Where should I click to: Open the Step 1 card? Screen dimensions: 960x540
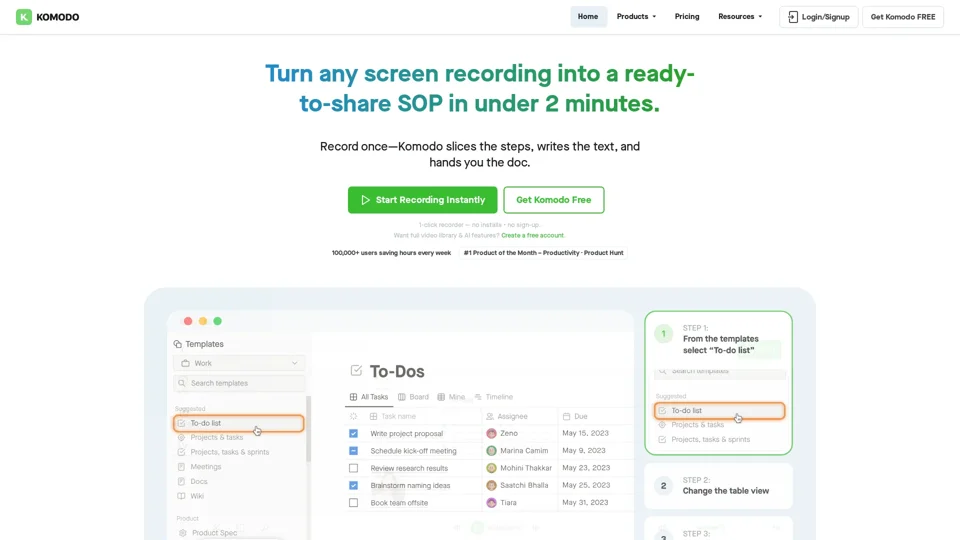718,383
